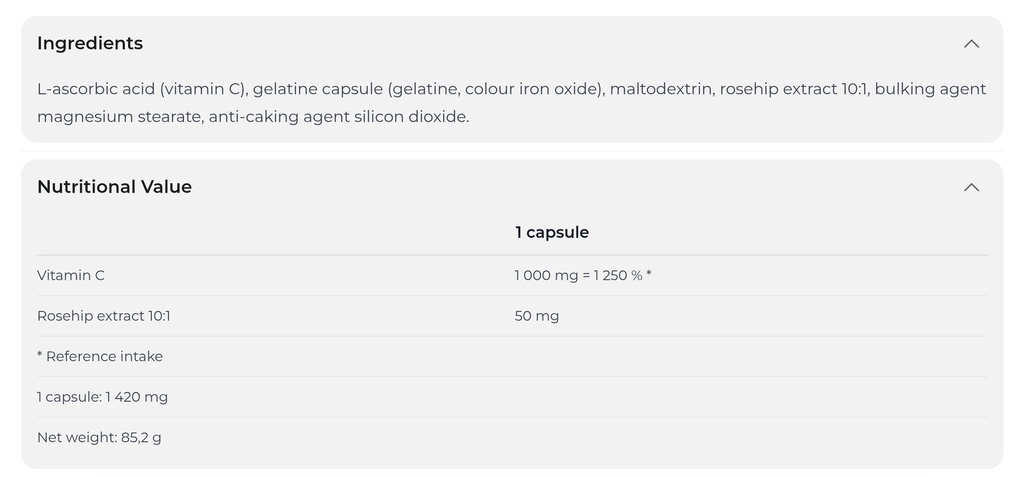Click the '1 capsule: 1 420 mg' line
The width and height of the screenshot is (1024, 477).
point(103,397)
